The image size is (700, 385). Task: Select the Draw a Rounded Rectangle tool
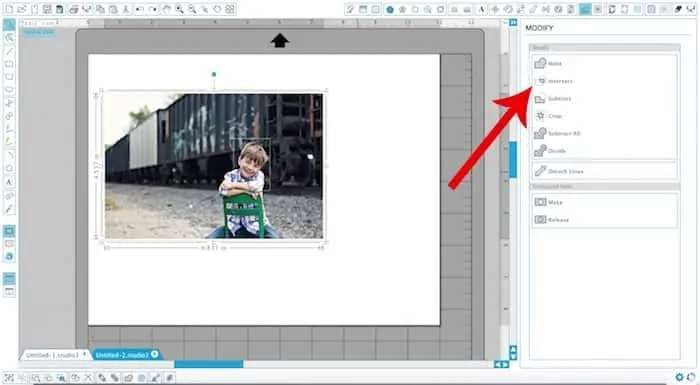(x=9, y=77)
